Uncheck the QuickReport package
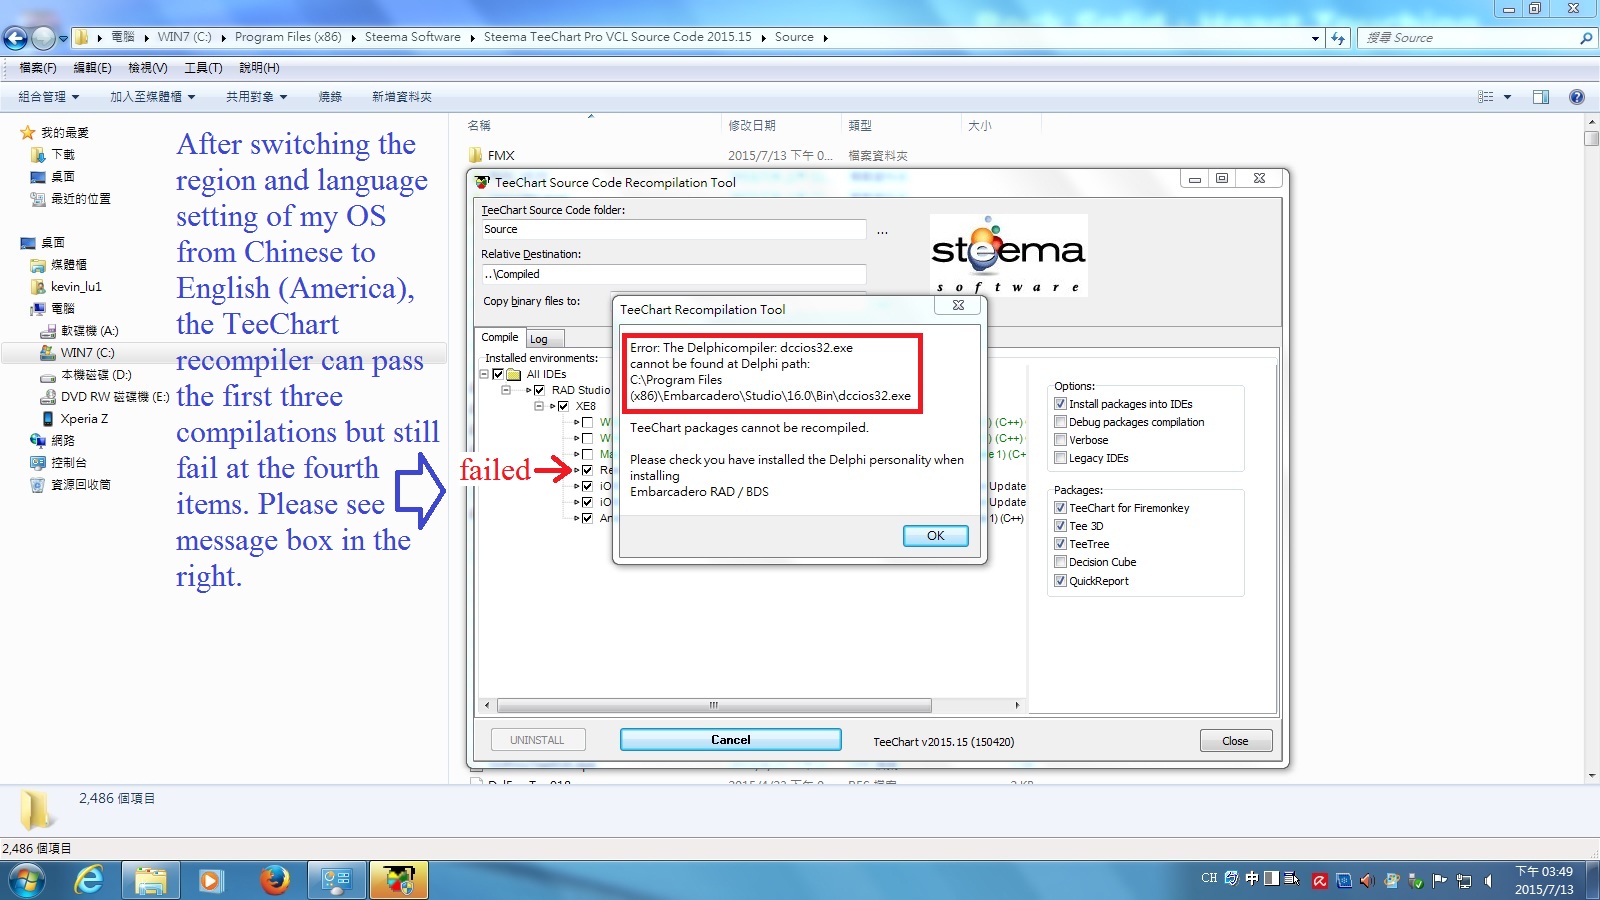 coord(1060,581)
